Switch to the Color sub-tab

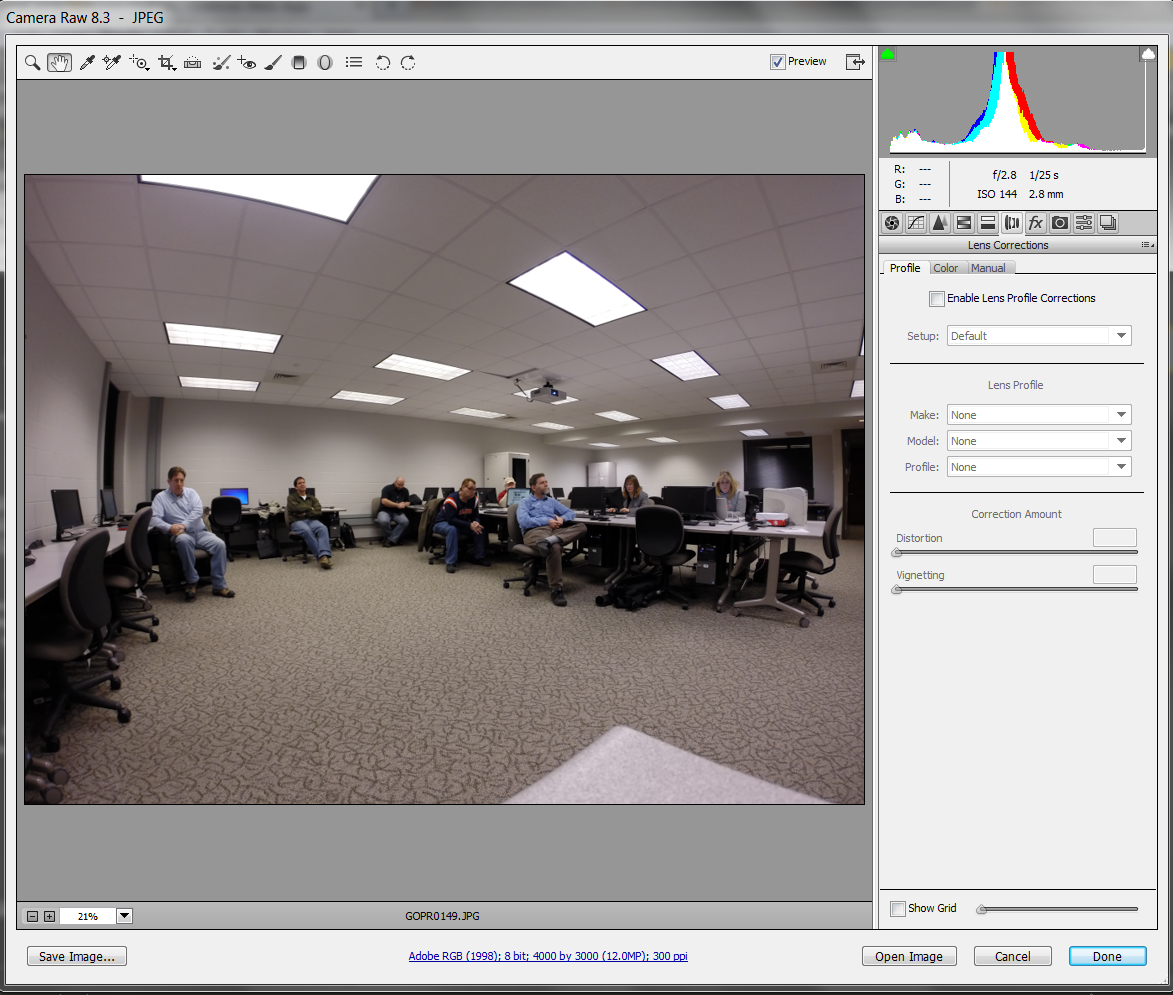click(946, 268)
